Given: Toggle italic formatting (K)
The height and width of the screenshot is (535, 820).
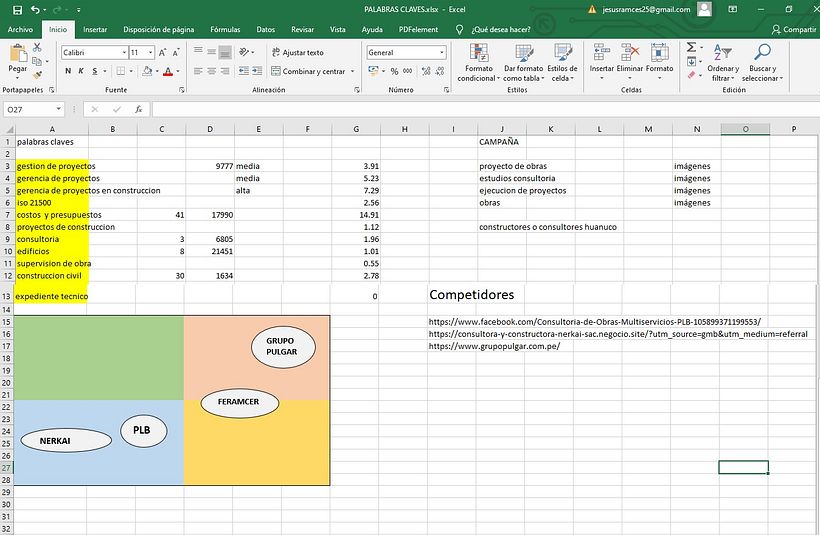Looking at the screenshot, I should (x=81, y=71).
